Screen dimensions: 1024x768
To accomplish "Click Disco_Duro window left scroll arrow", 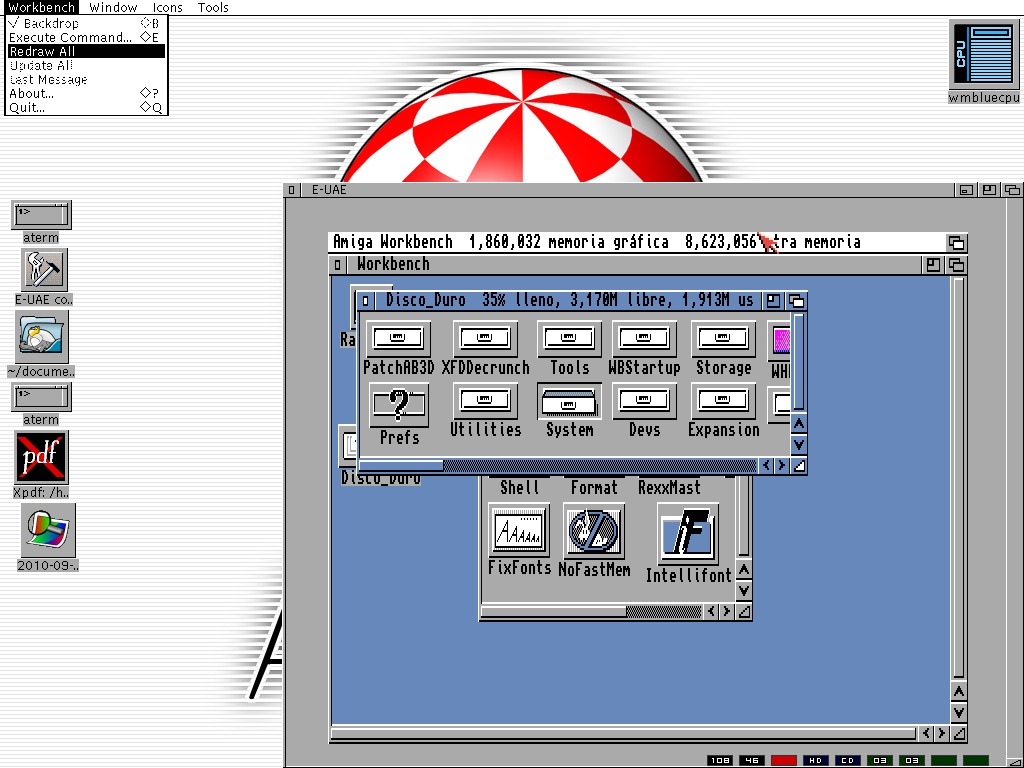I will 766,466.
